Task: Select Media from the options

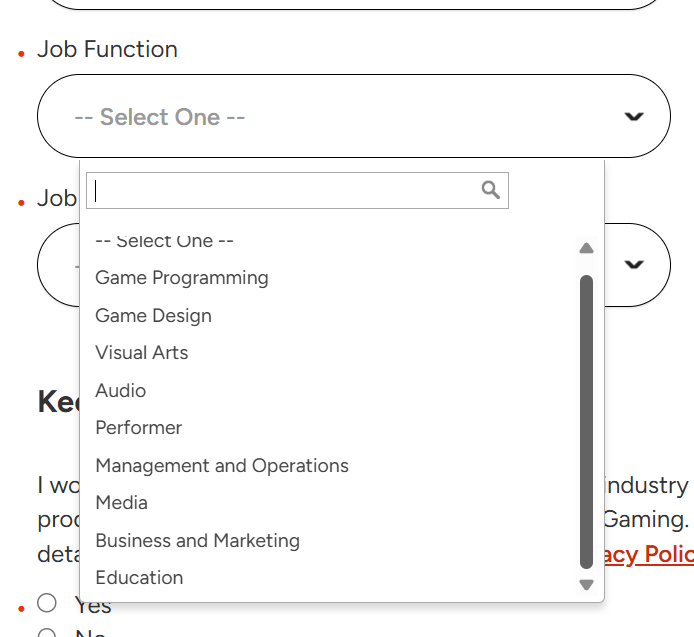Action: [x=121, y=503]
